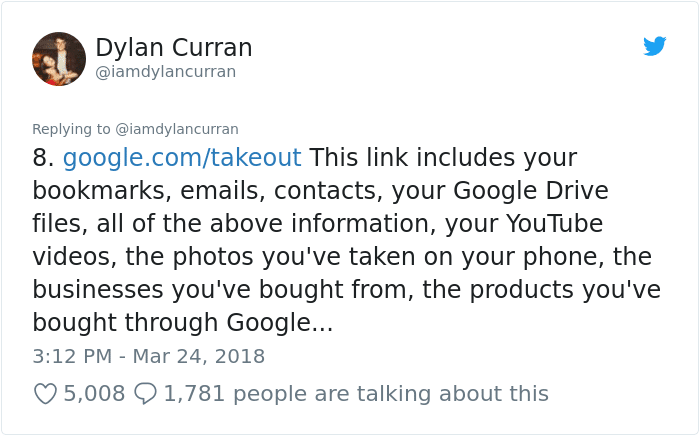Click "Mar 24, 2018" date text
Image resolution: width=700 pixels, height=436 pixels.
200,356
